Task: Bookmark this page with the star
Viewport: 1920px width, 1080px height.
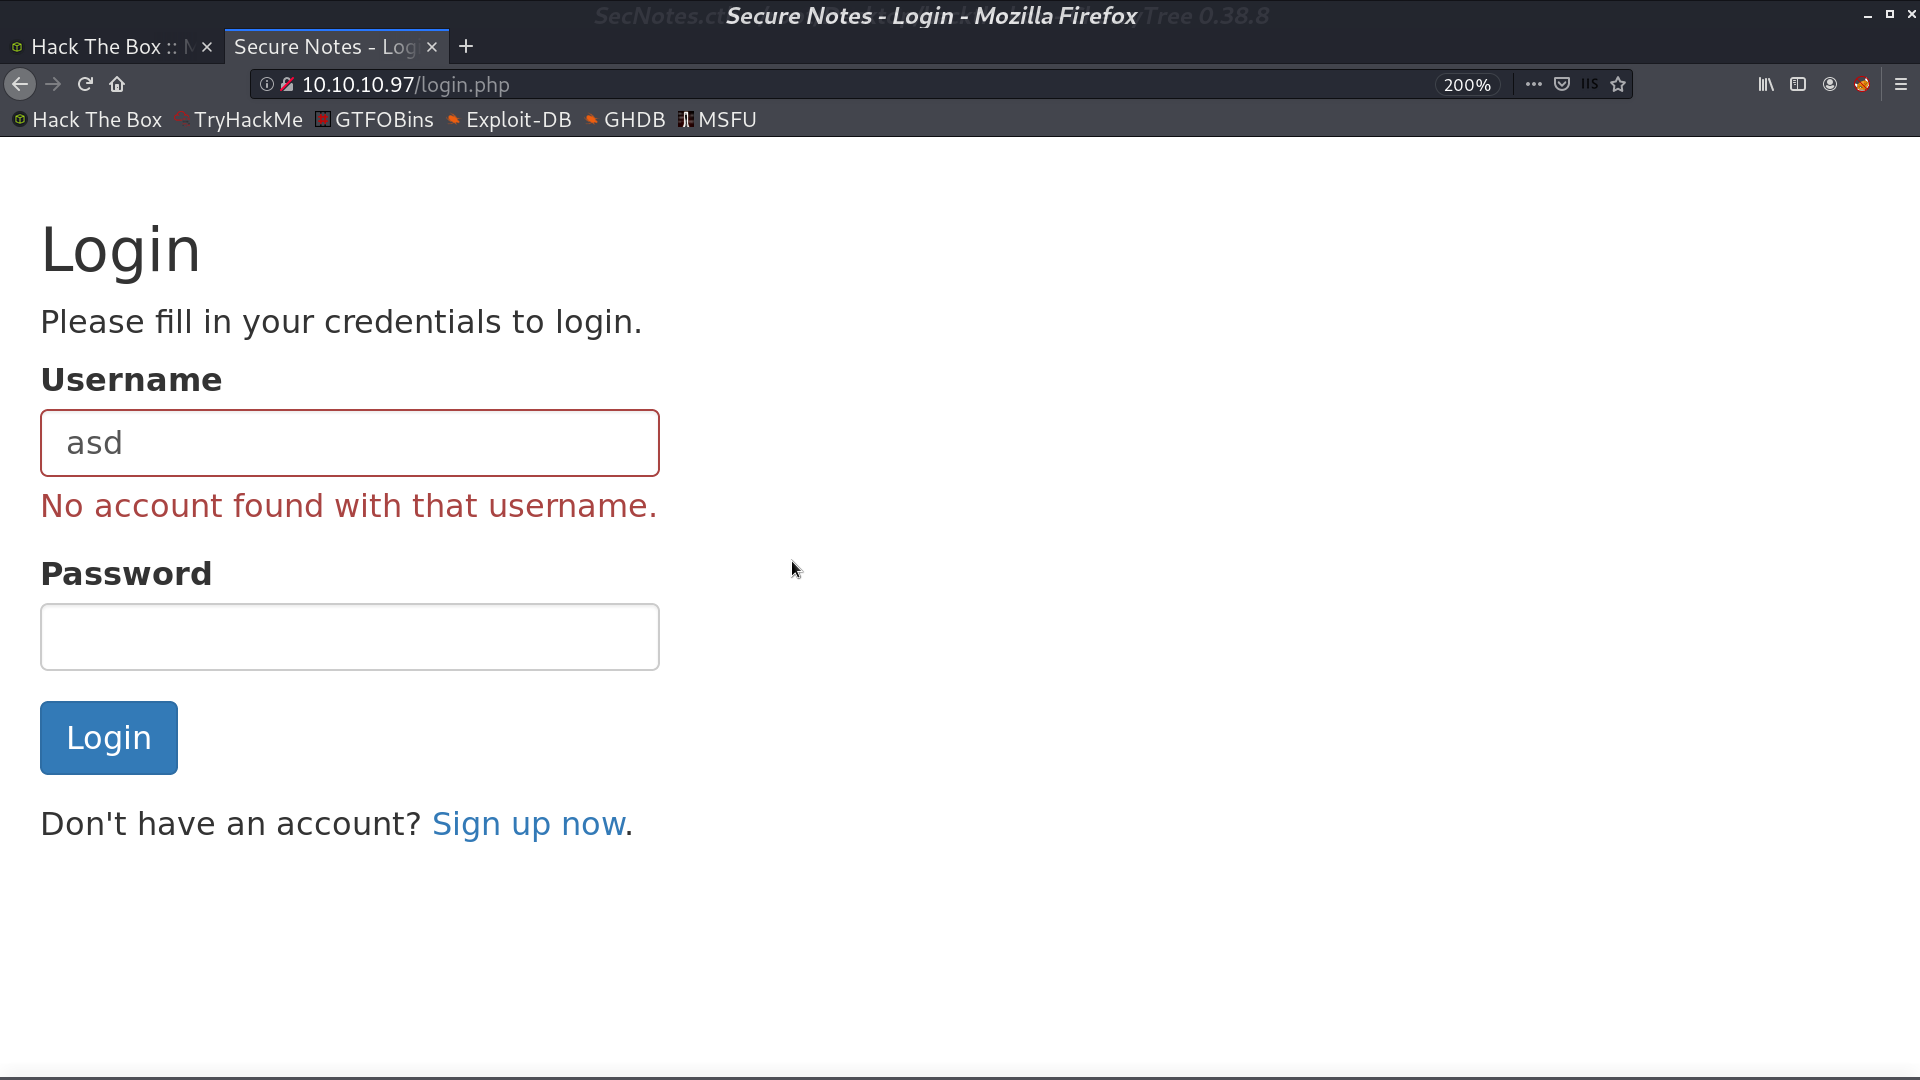Action: coord(1618,85)
